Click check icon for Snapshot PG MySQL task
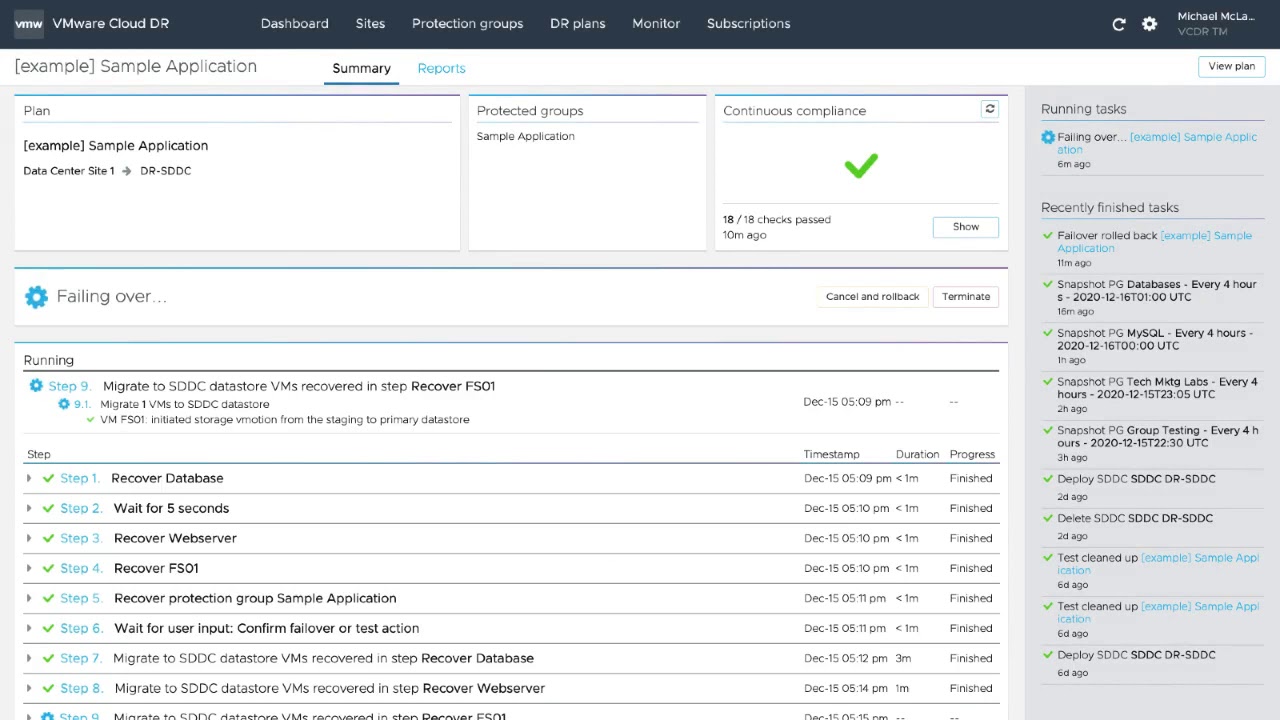This screenshot has width=1280, height=720. click(x=1048, y=333)
